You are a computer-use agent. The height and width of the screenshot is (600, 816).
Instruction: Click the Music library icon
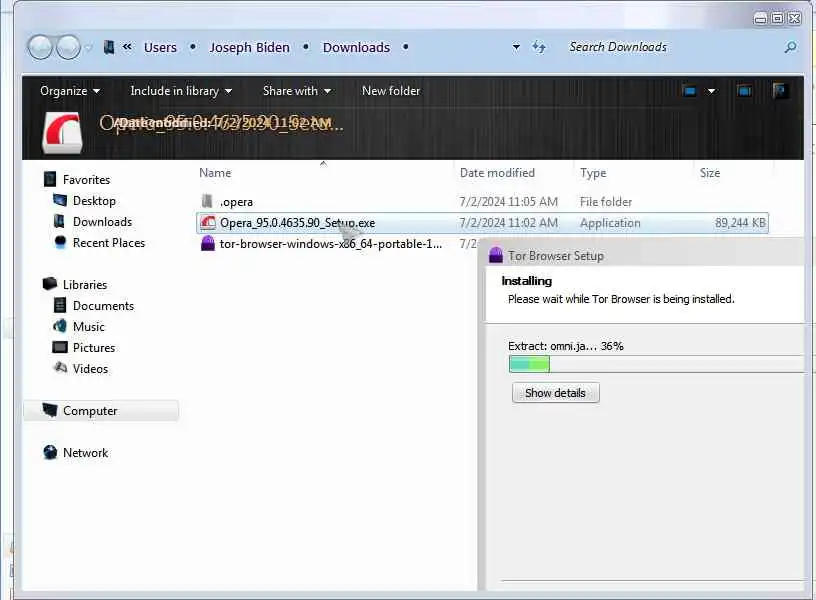click(60, 326)
